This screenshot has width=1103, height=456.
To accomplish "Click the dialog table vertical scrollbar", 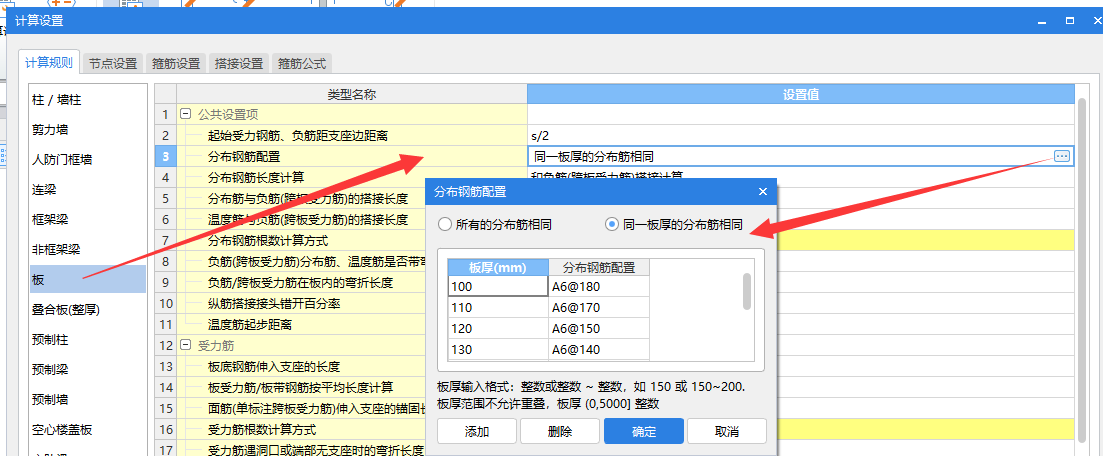I will click(x=747, y=291).
